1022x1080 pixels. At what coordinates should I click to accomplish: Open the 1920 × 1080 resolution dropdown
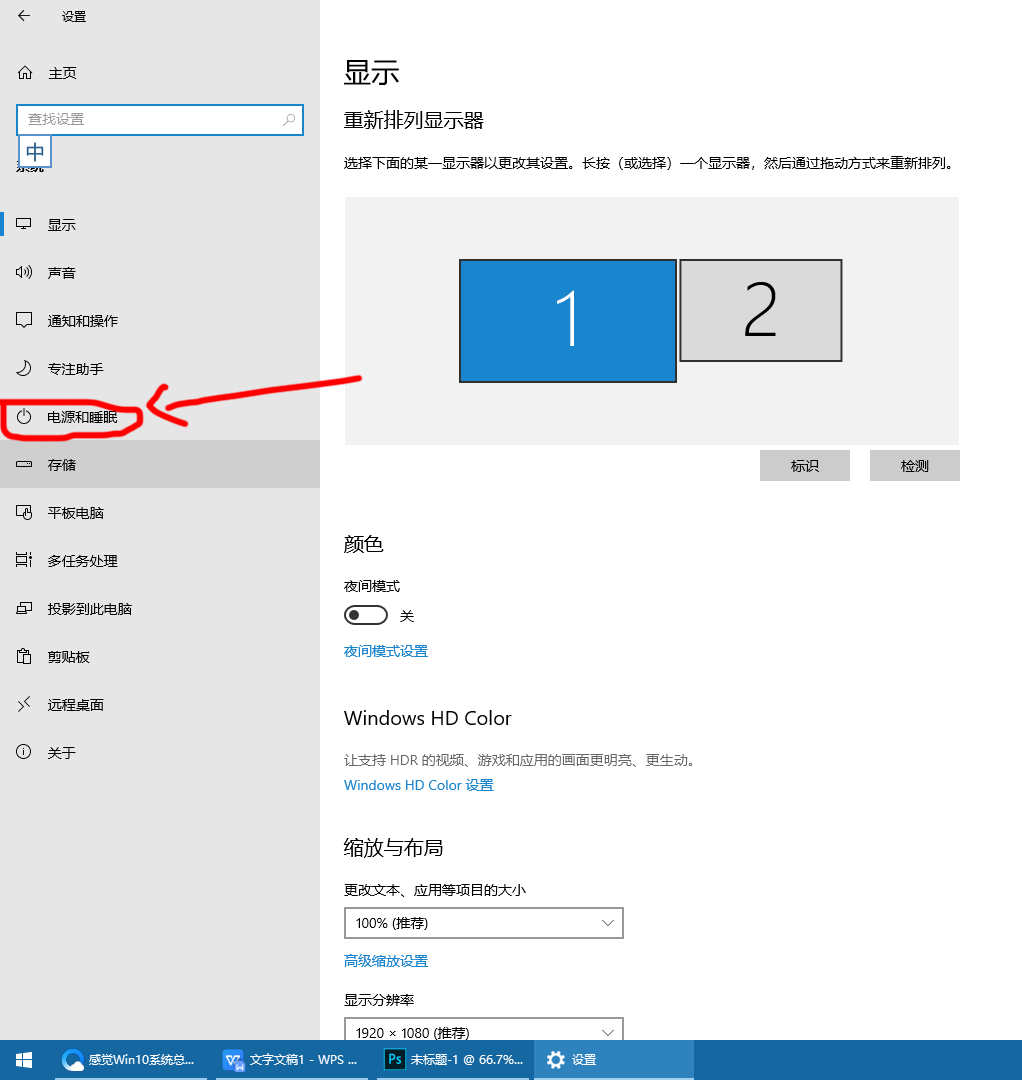(483, 1031)
